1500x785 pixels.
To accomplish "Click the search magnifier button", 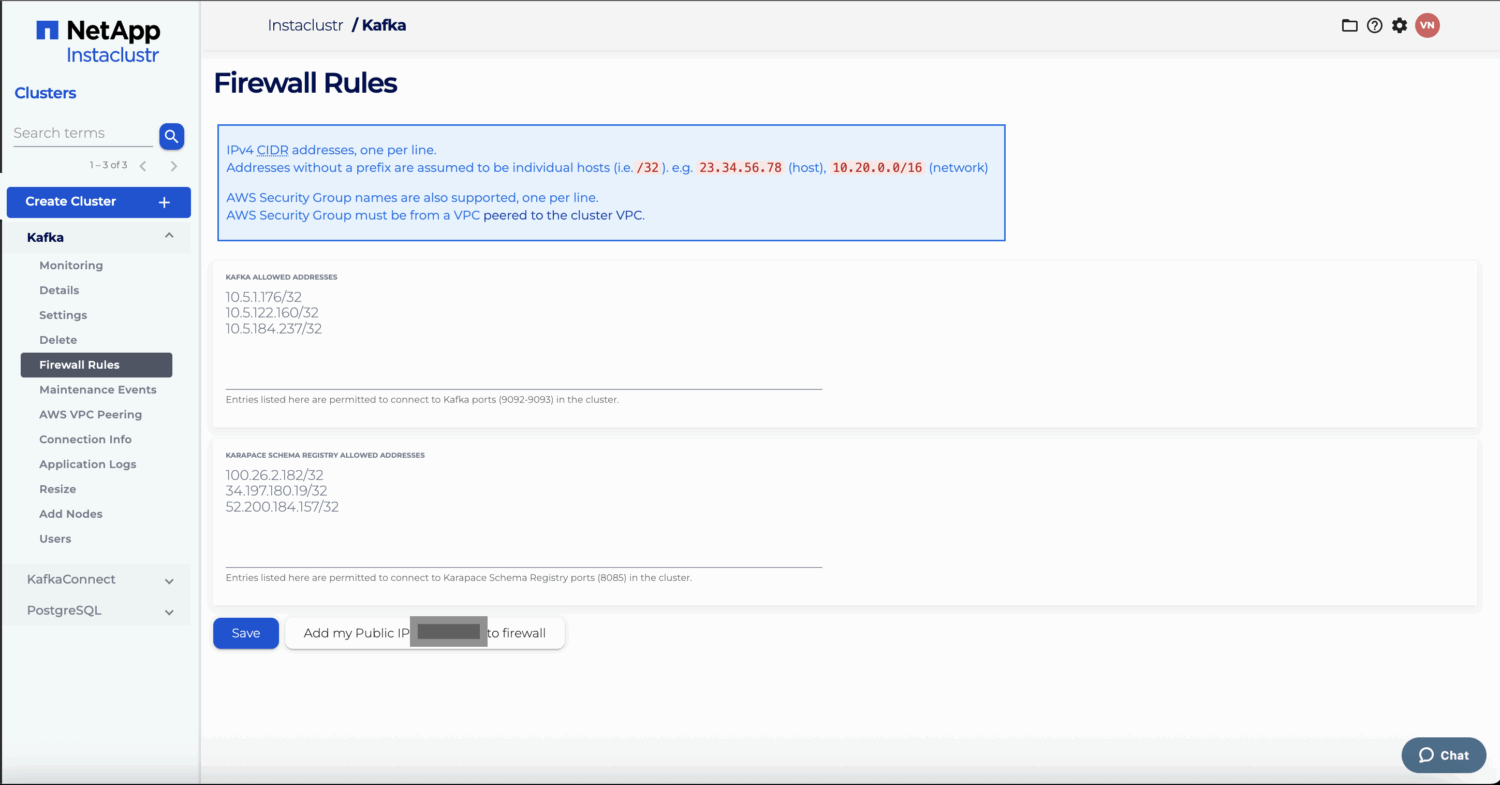I will 171,136.
